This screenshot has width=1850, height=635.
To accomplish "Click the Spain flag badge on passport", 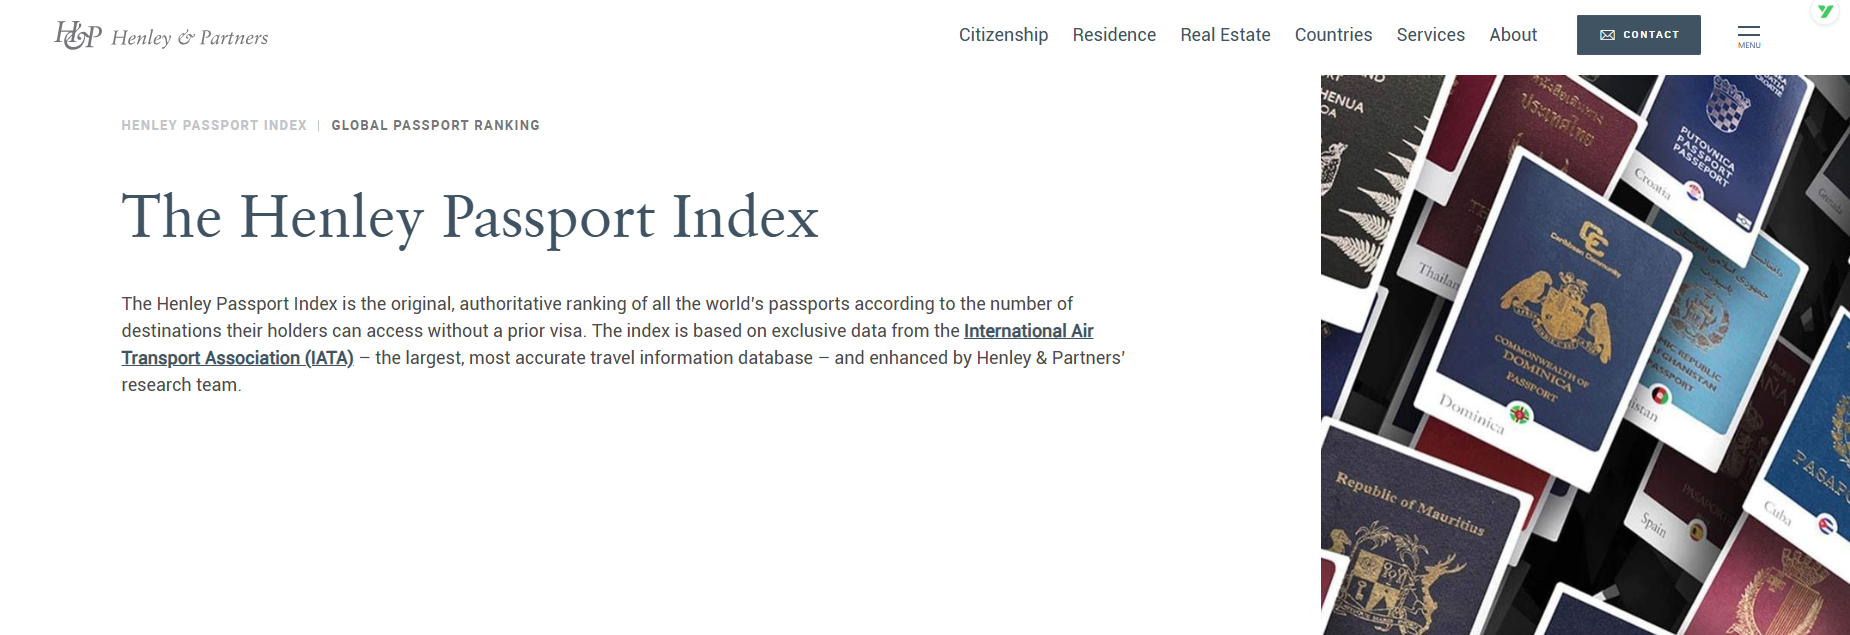I will (x=1696, y=532).
